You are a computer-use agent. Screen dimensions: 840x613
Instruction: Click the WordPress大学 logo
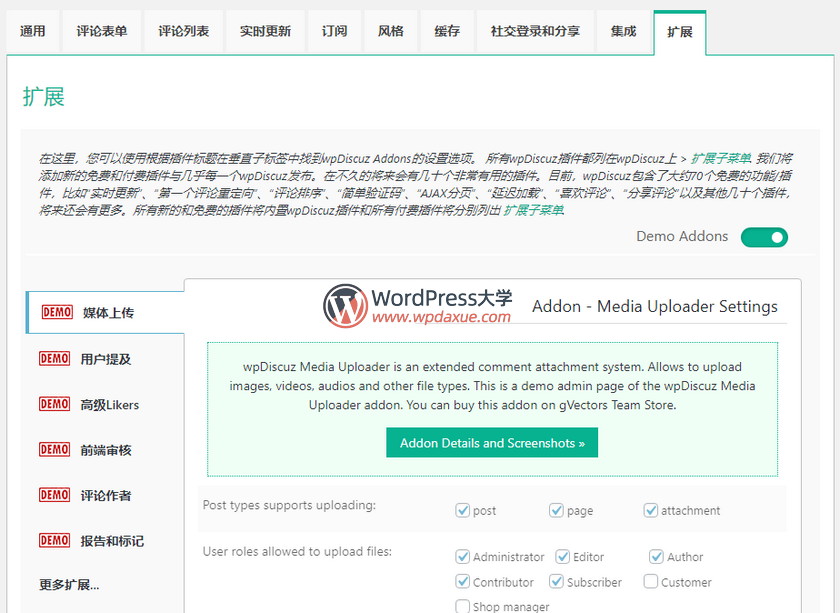pyautogui.click(x=417, y=306)
